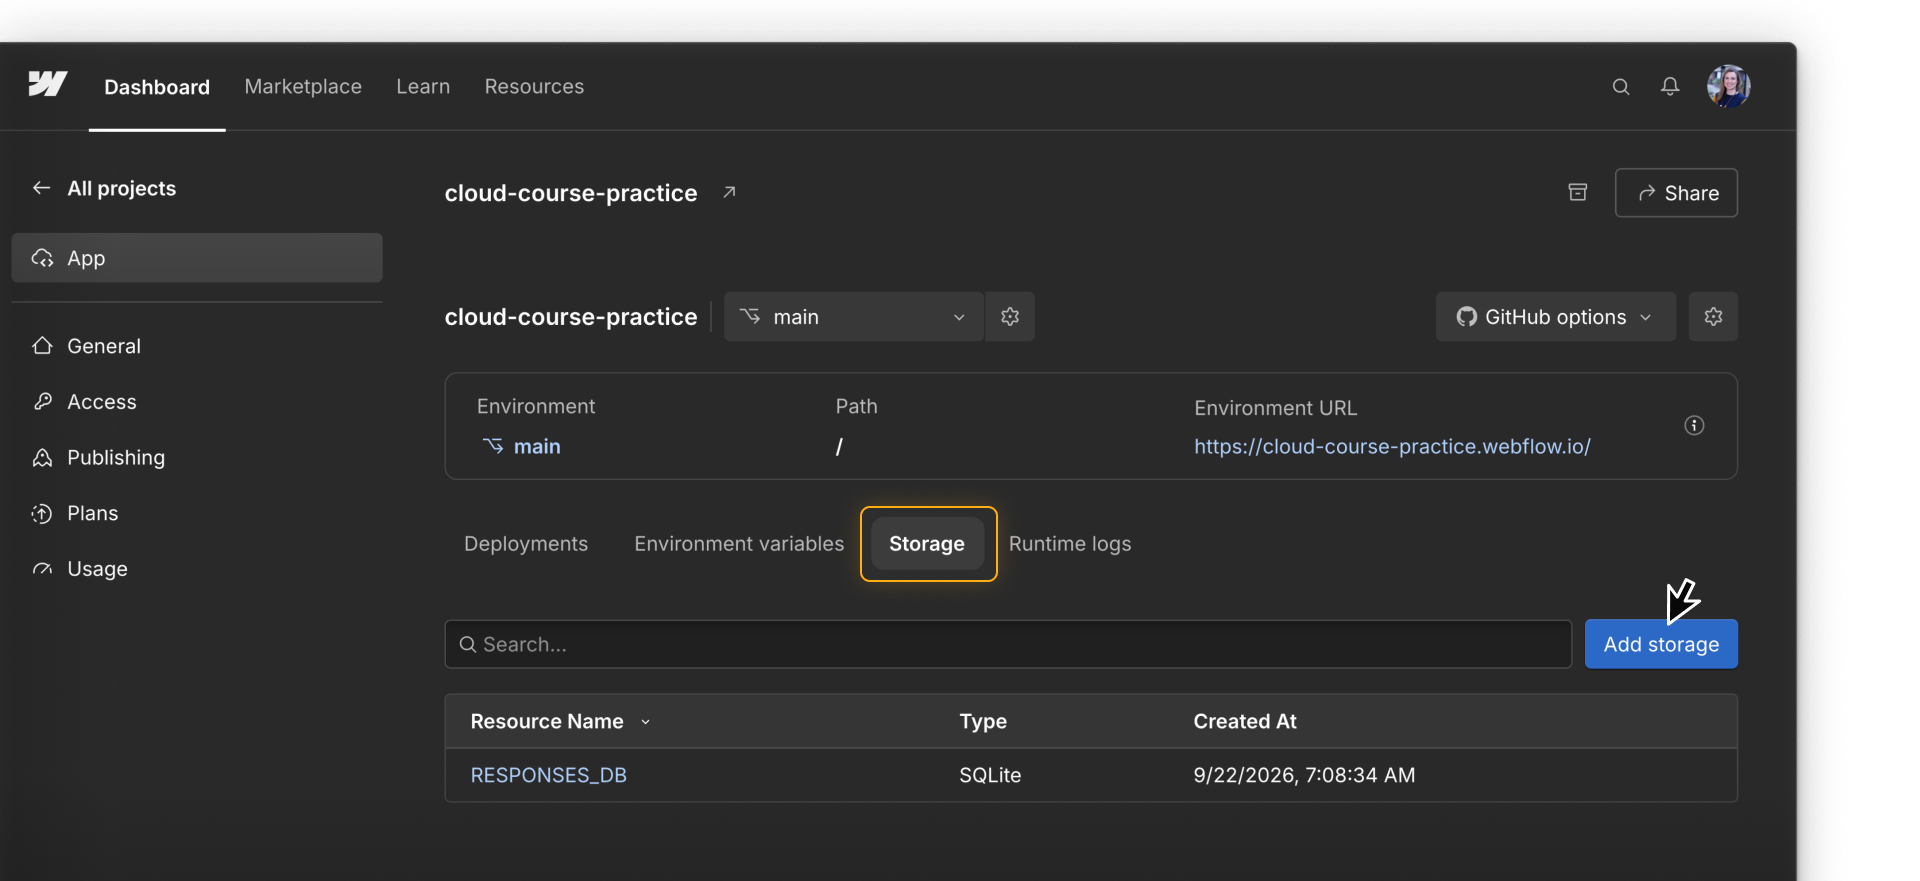Viewport: 1920px width, 881px height.
Task: Open the Marketplace menu
Action: click(x=303, y=87)
